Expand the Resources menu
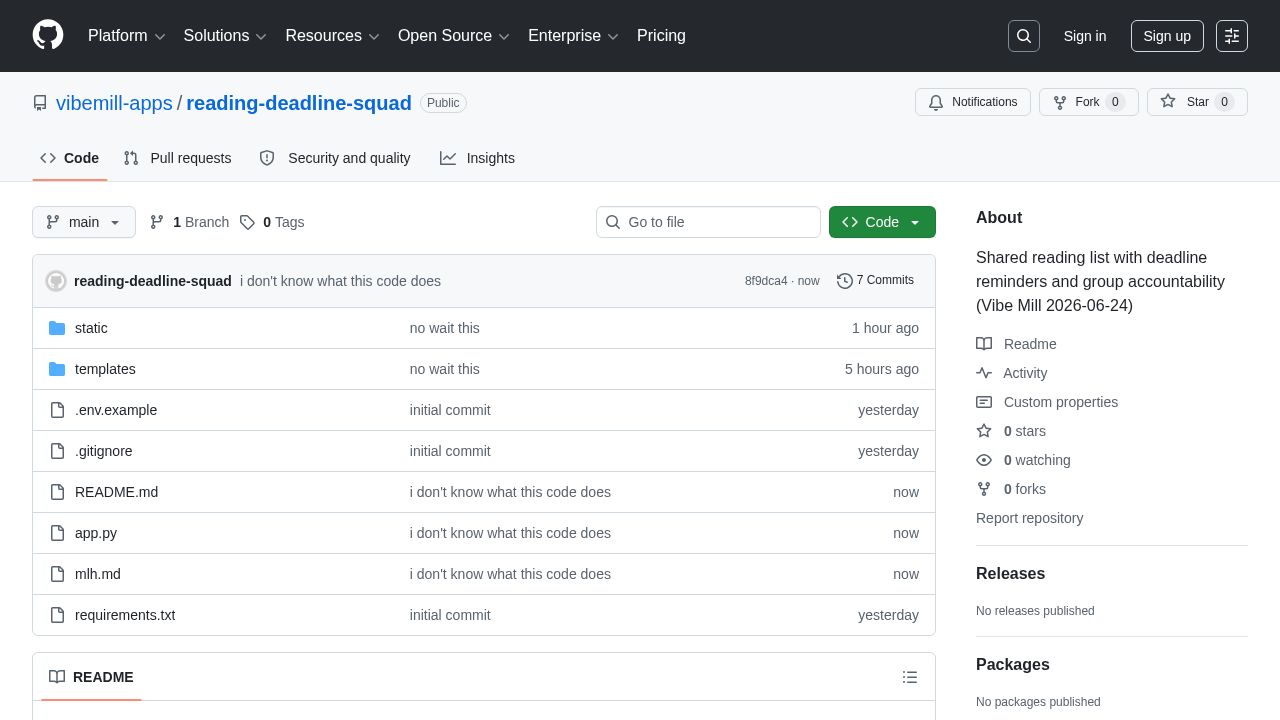 coord(333,36)
